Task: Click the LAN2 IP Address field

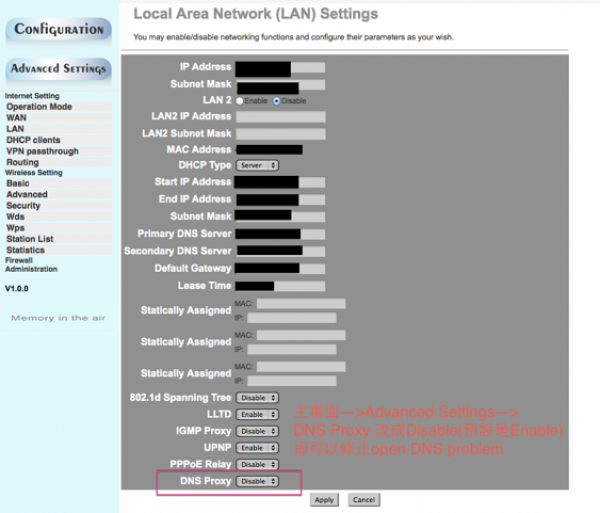Action: click(x=280, y=117)
